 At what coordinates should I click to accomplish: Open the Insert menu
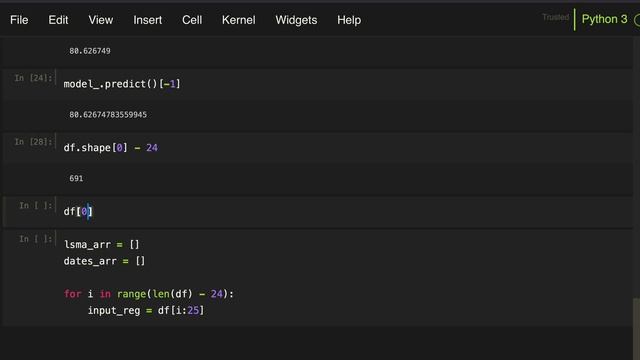[147, 20]
